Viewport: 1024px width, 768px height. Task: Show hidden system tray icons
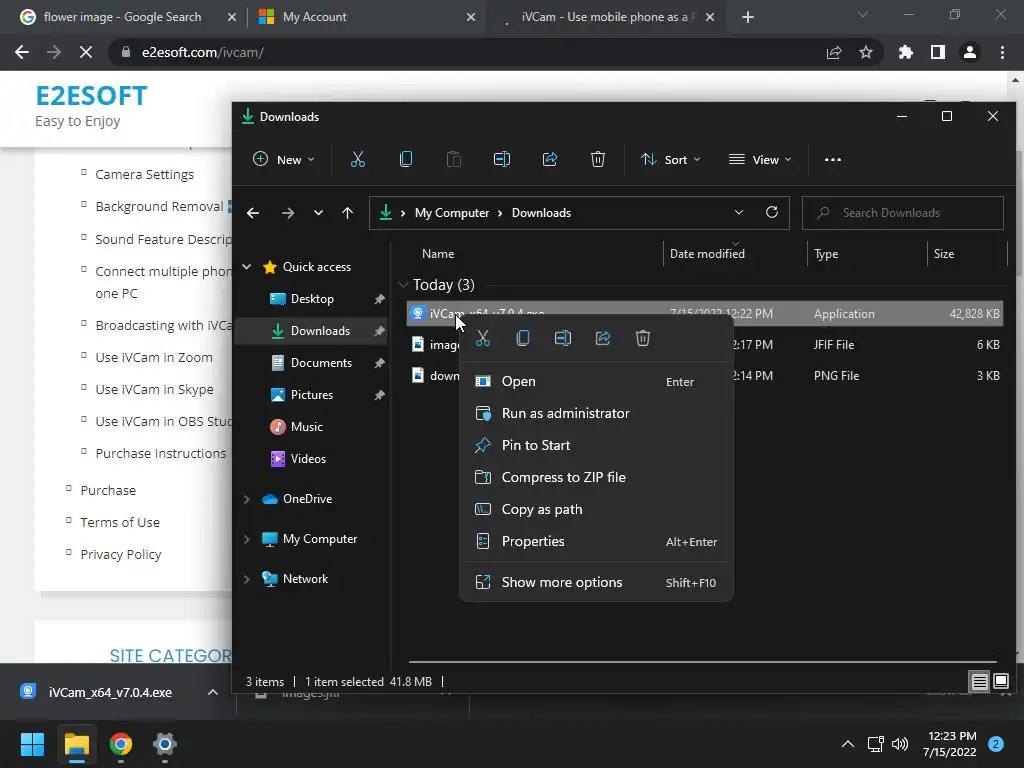pyautogui.click(x=848, y=744)
